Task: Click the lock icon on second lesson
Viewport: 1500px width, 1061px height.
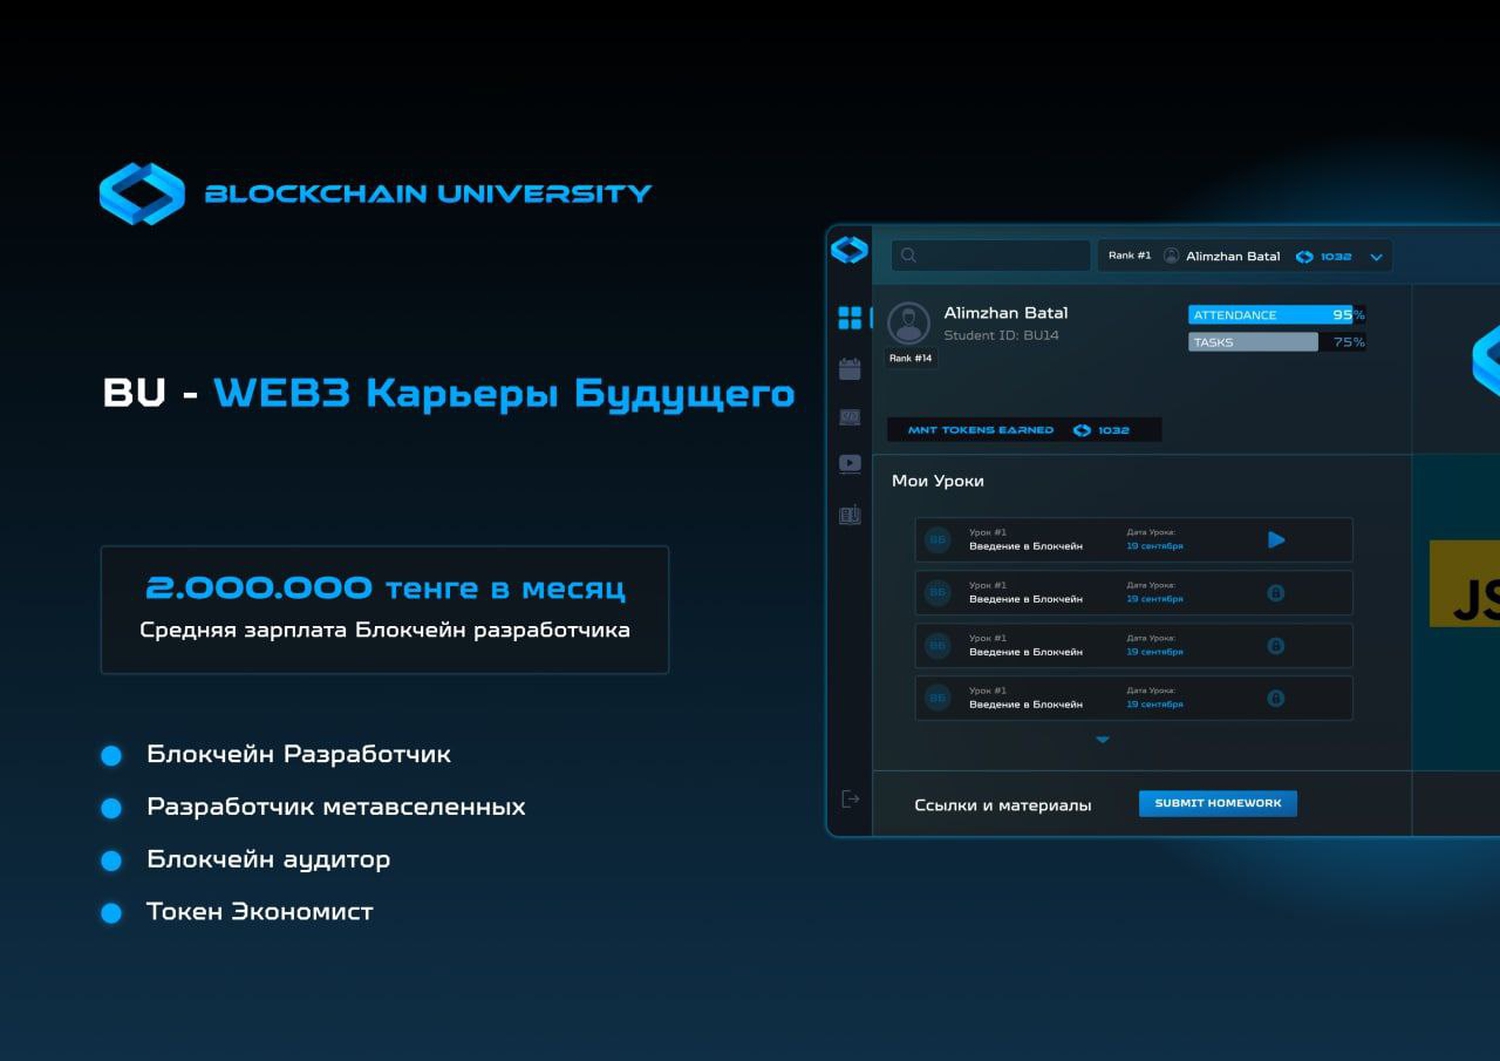Action: tap(1276, 593)
